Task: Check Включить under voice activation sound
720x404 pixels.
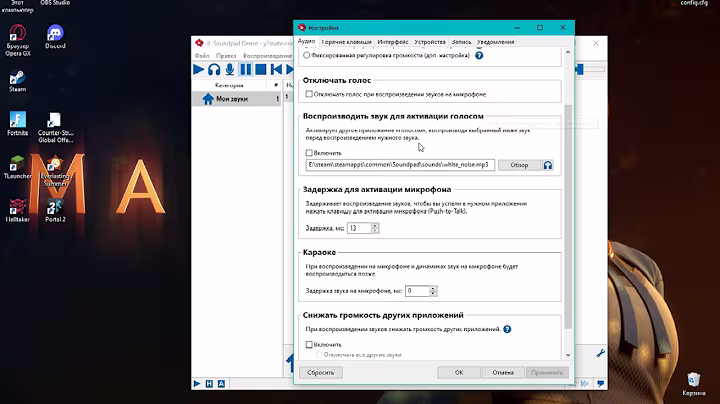Action: (309, 153)
